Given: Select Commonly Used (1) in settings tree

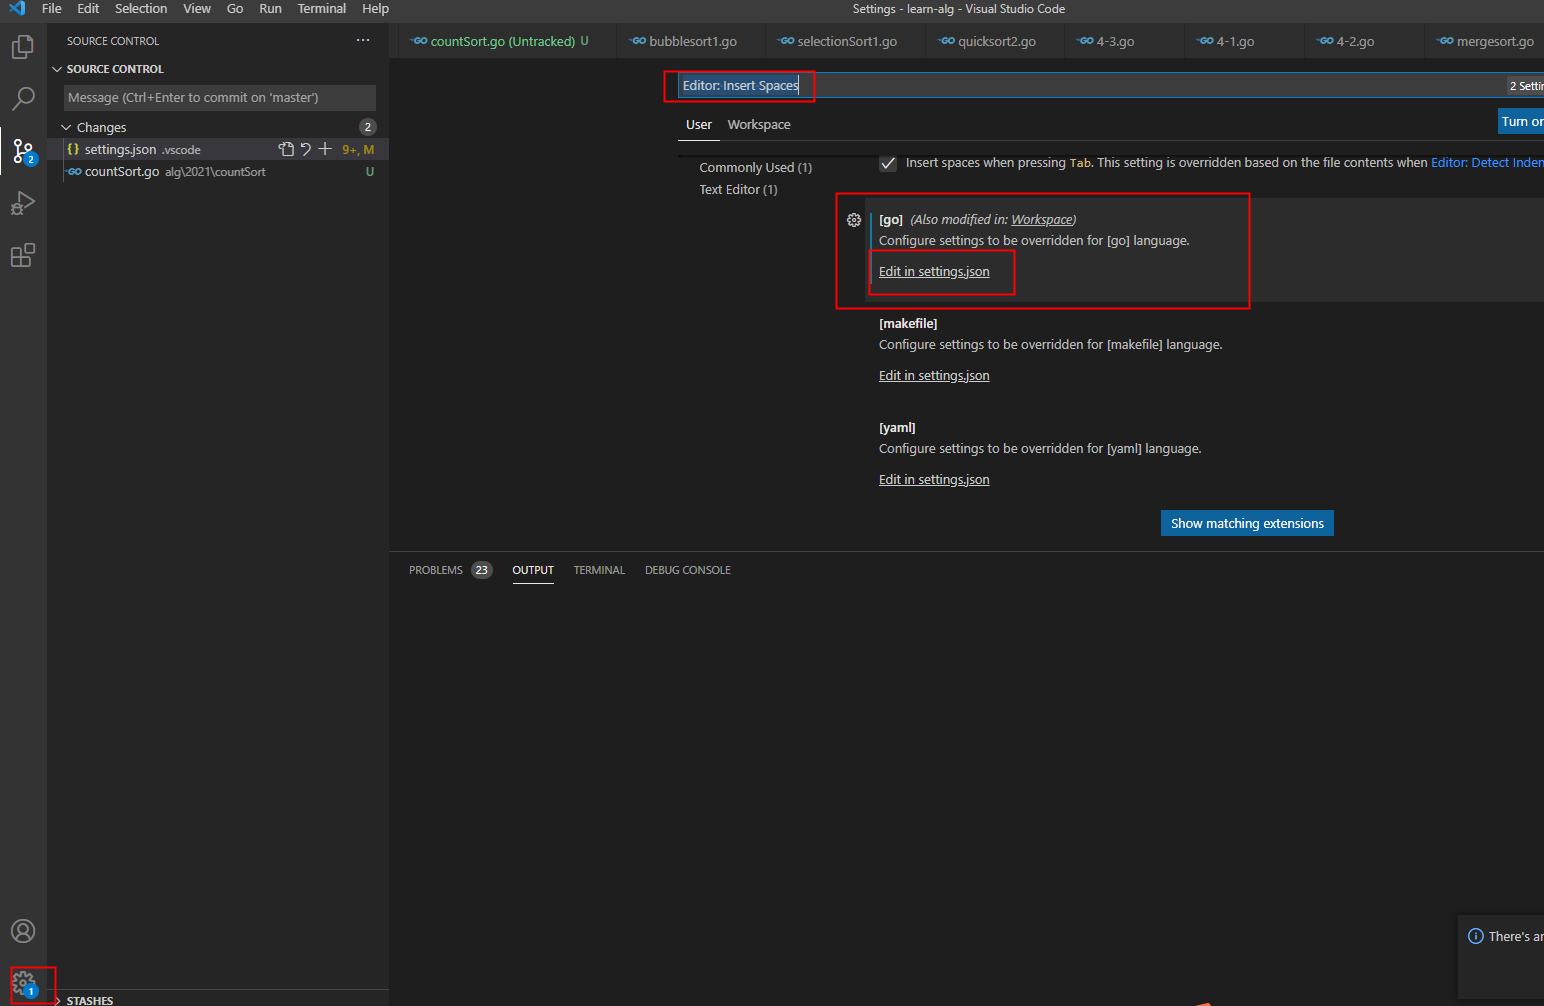Looking at the screenshot, I should coord(755,168).
